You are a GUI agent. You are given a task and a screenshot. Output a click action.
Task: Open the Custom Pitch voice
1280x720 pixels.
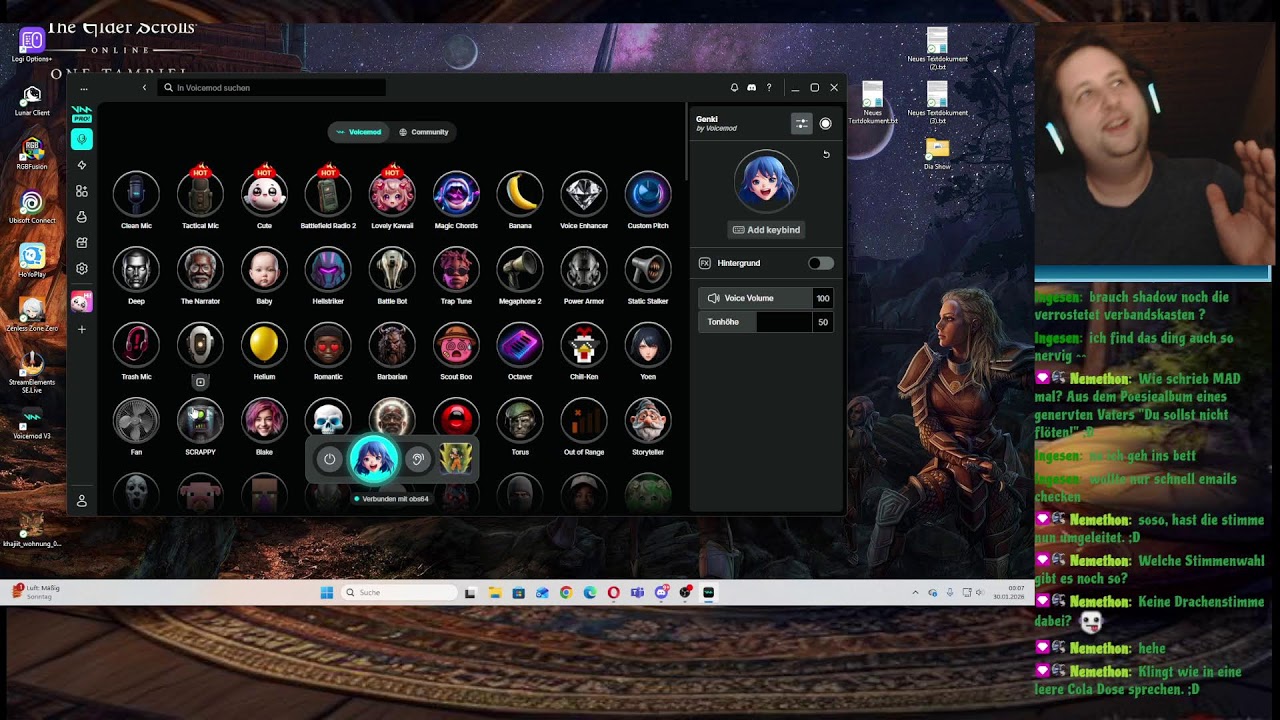[x=648, y=194]
